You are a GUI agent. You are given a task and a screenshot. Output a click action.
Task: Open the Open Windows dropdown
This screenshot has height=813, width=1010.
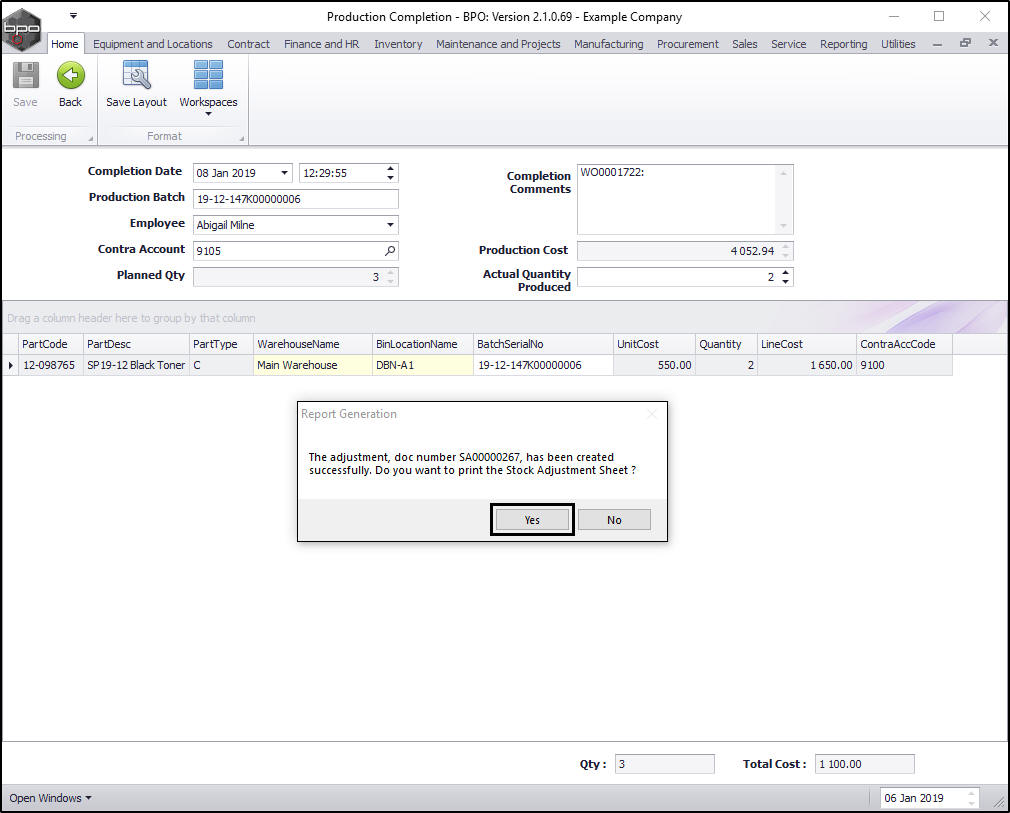tap(50, 798)
